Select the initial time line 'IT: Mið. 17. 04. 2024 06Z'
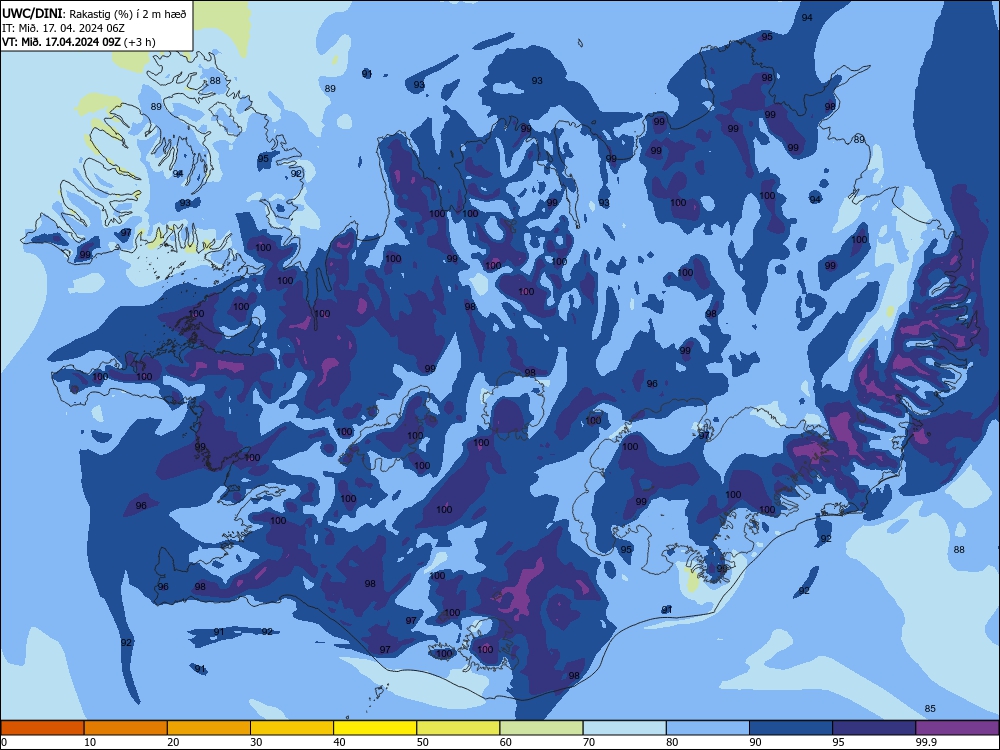This screenshot has height=750, width=1000. [x=63, y=28]
